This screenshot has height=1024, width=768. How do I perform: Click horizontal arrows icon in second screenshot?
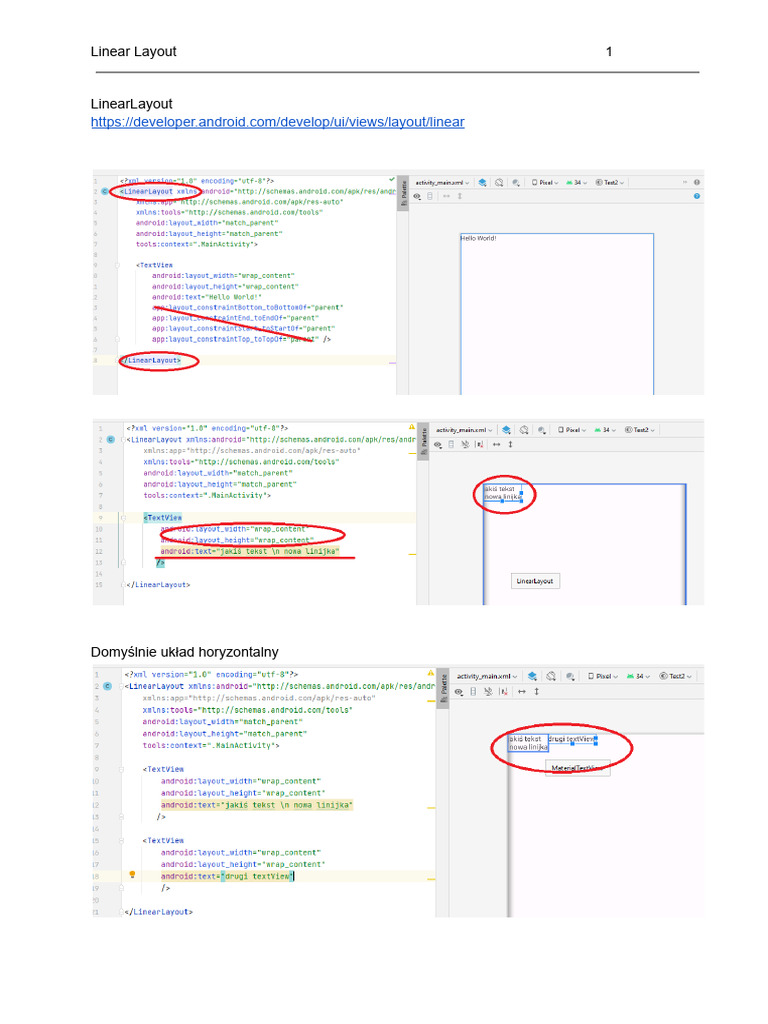coord(496,444)
